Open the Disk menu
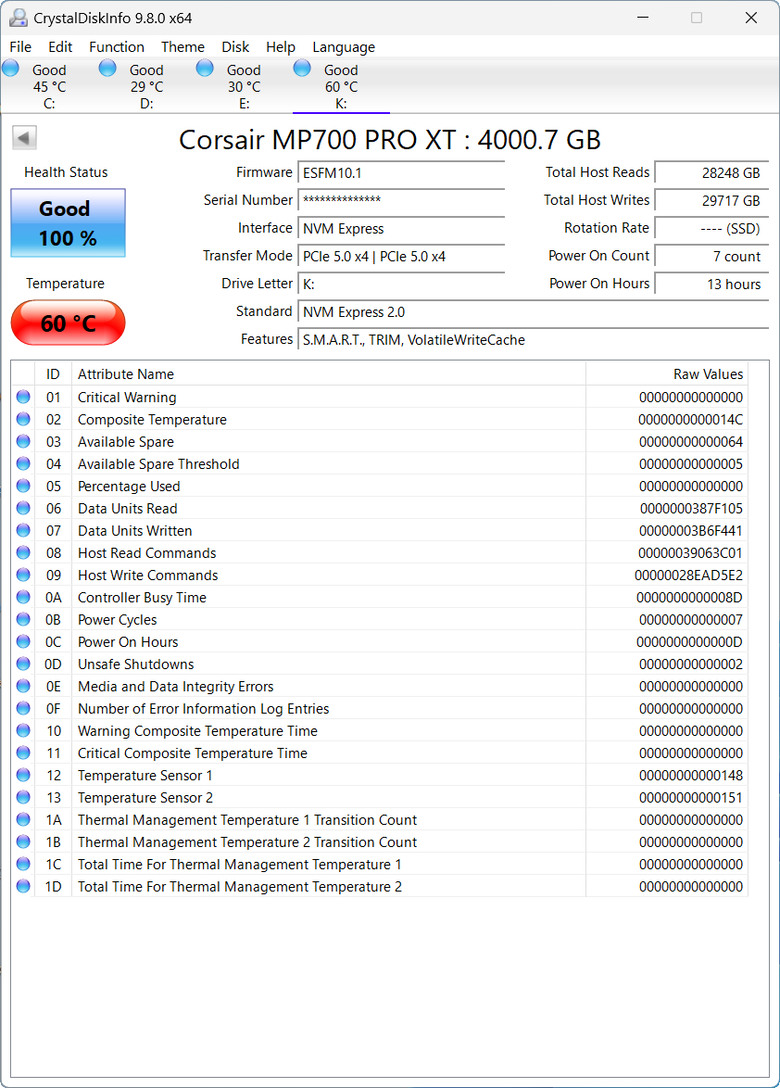The image size is (780, 1088). (x=235, y=46)
